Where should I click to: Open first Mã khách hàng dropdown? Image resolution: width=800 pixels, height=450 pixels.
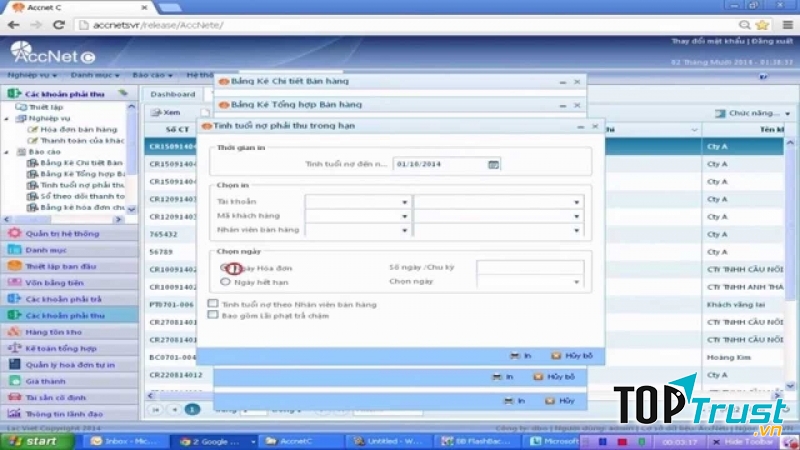[404, 216]
